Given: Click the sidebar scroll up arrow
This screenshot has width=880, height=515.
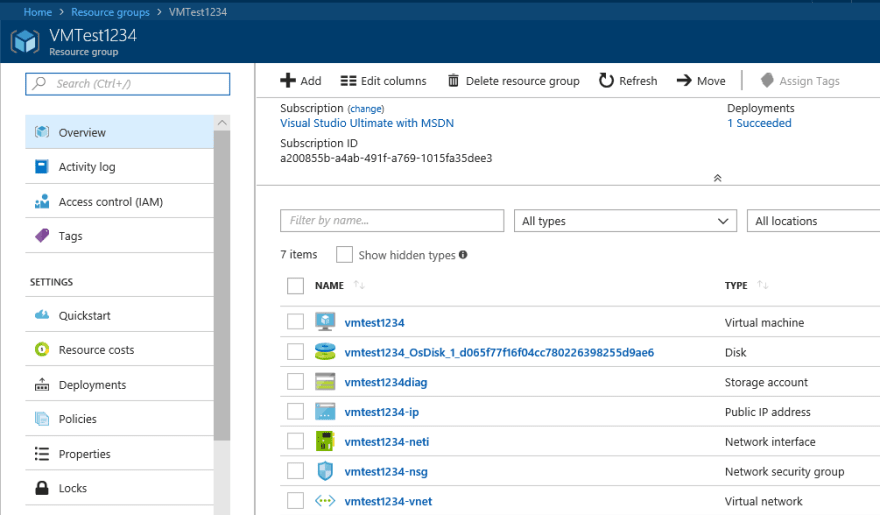Looking at the screenshot, I should 222,122.
